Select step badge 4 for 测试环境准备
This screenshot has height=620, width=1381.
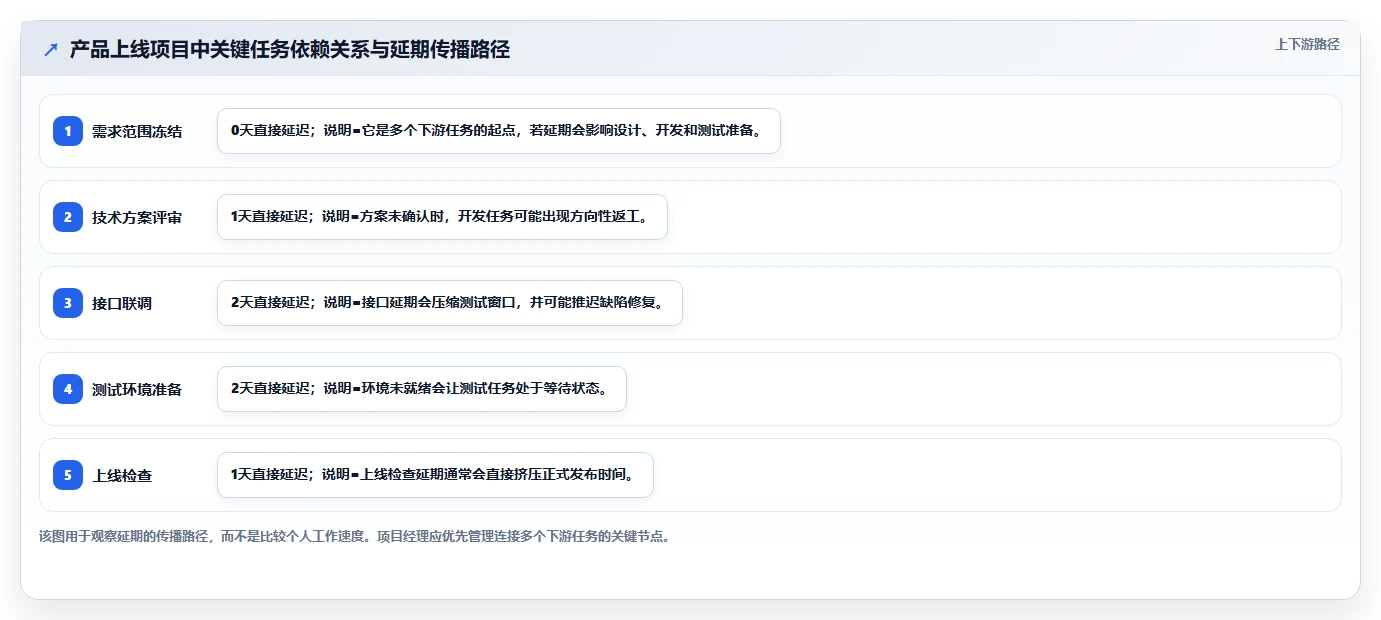point(68,389)
